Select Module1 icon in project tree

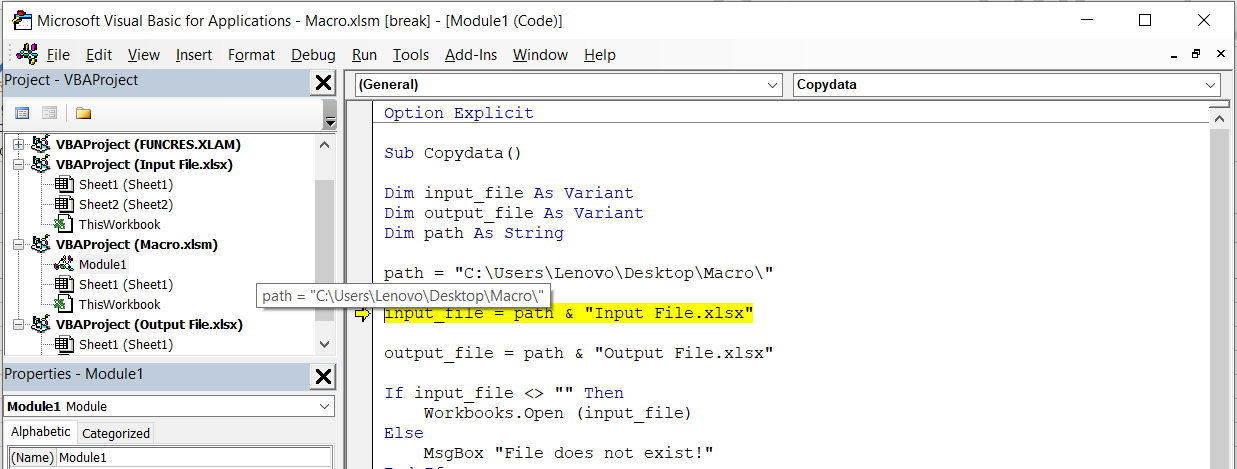63,264
